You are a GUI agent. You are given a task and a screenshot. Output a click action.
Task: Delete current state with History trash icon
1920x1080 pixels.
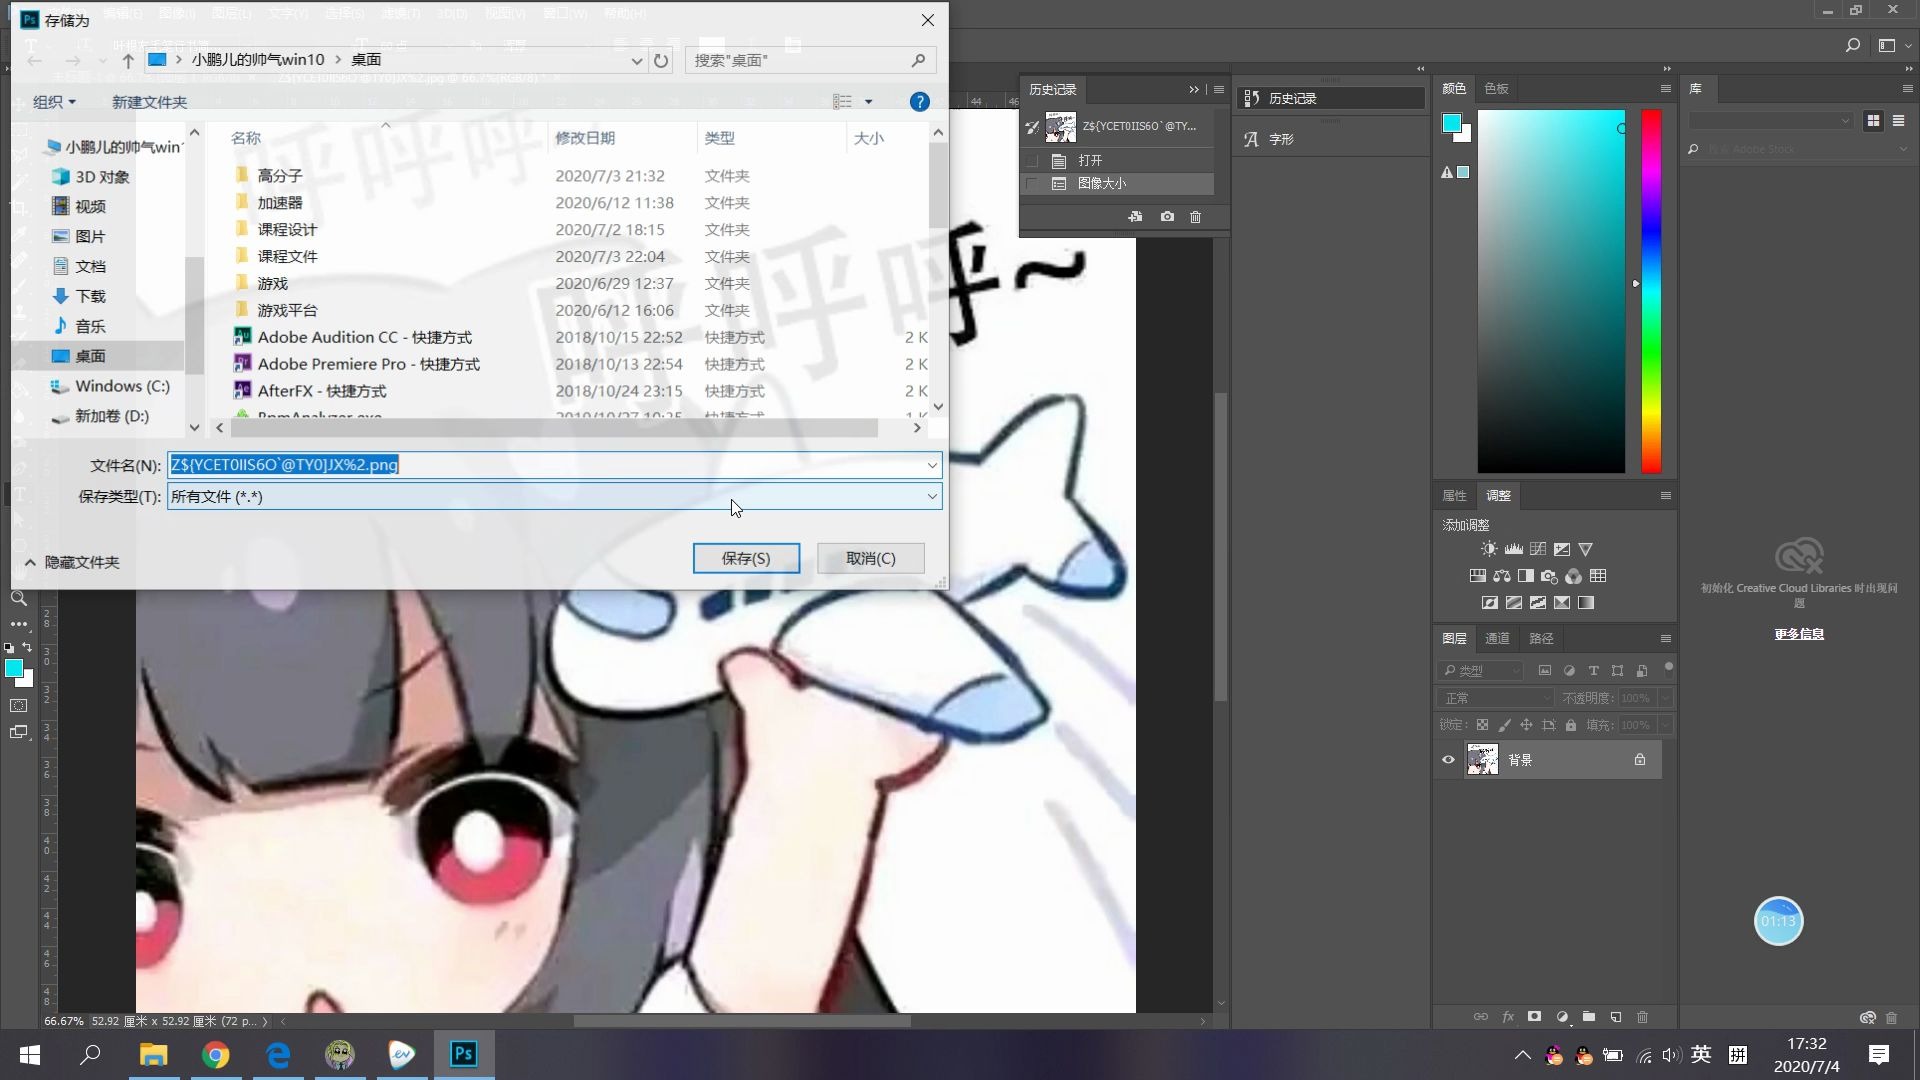tap(1195, 217)
